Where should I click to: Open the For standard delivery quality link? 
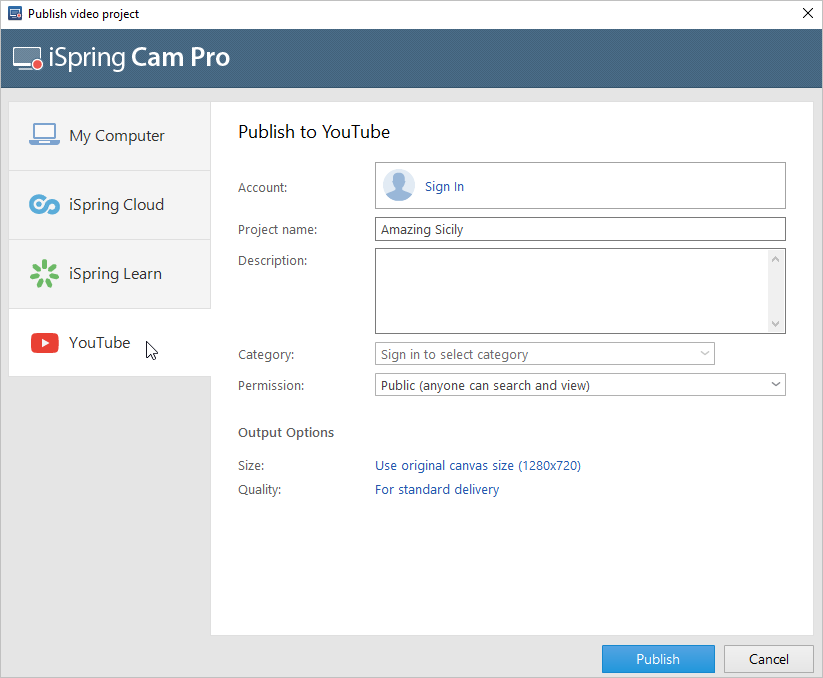pos(437,490)
